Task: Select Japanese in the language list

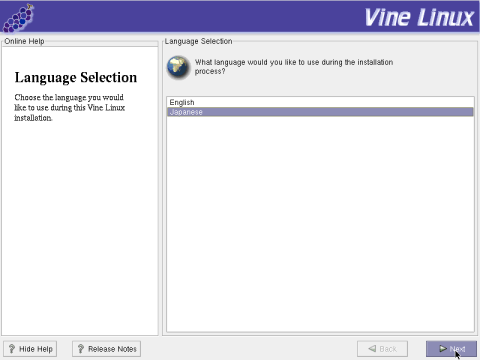Action: tap(320, 112)
